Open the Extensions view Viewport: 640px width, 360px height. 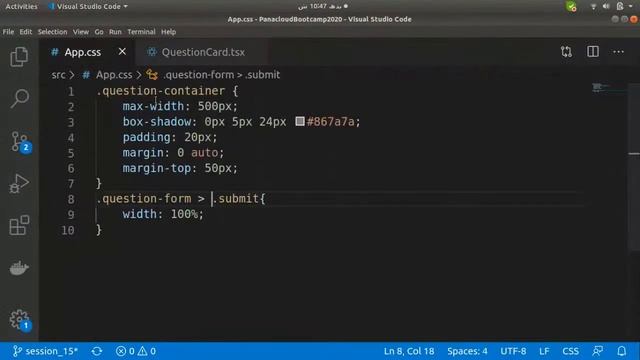coord(19,225)
